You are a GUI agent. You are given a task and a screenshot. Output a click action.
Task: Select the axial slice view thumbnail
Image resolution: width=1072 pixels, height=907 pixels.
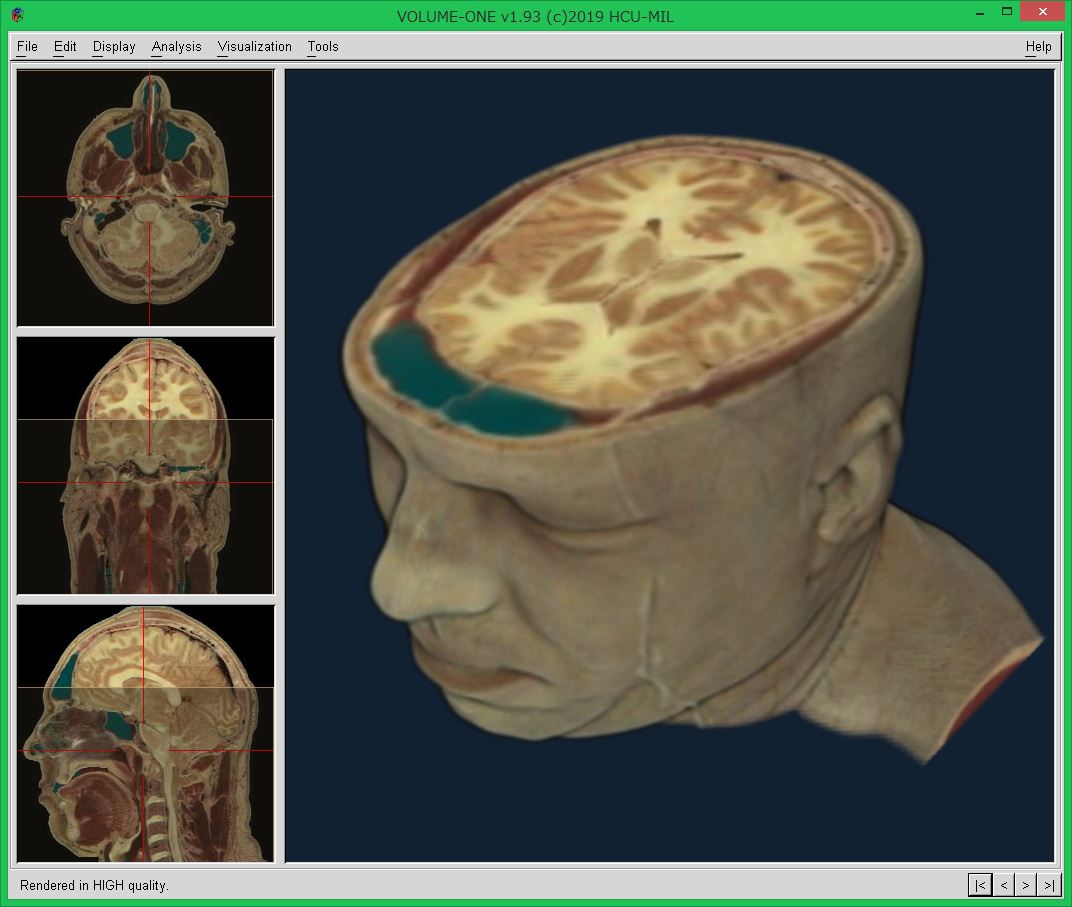point(145,198)
